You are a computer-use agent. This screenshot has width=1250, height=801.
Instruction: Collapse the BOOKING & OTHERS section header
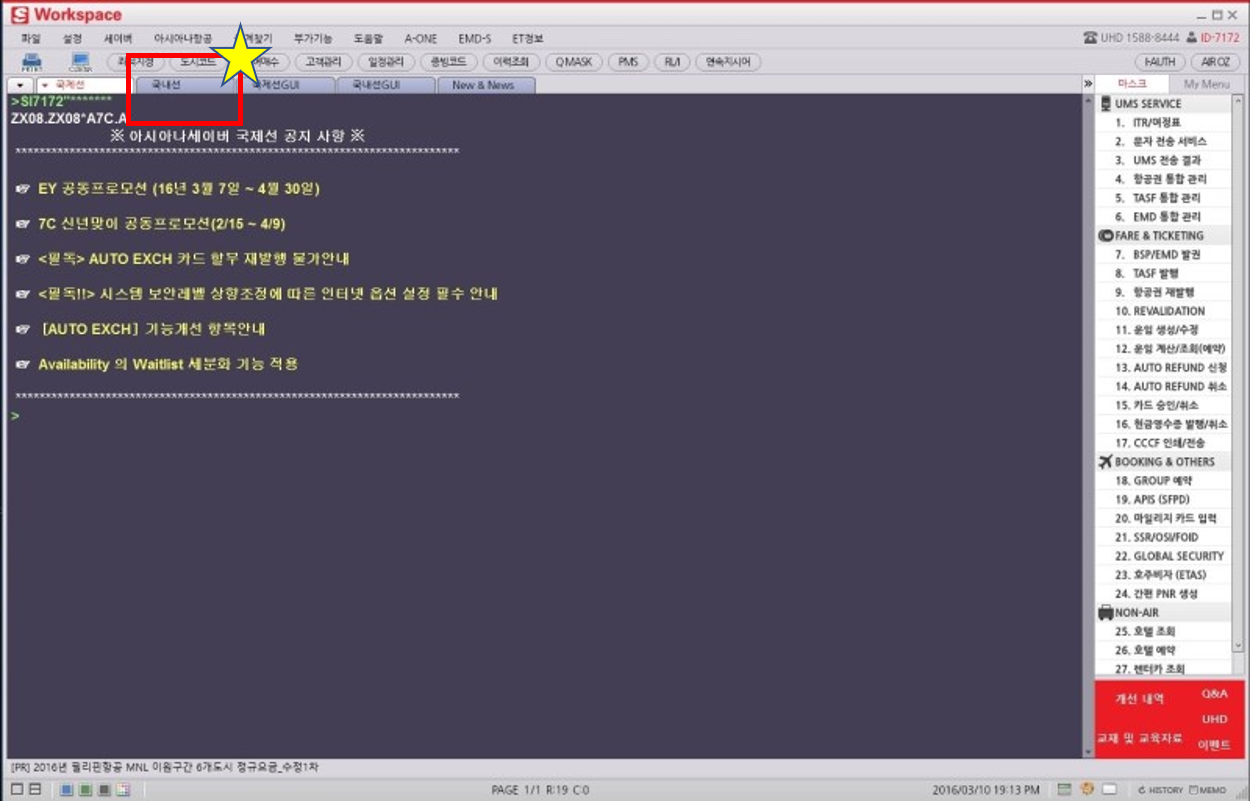point(1164,462)
